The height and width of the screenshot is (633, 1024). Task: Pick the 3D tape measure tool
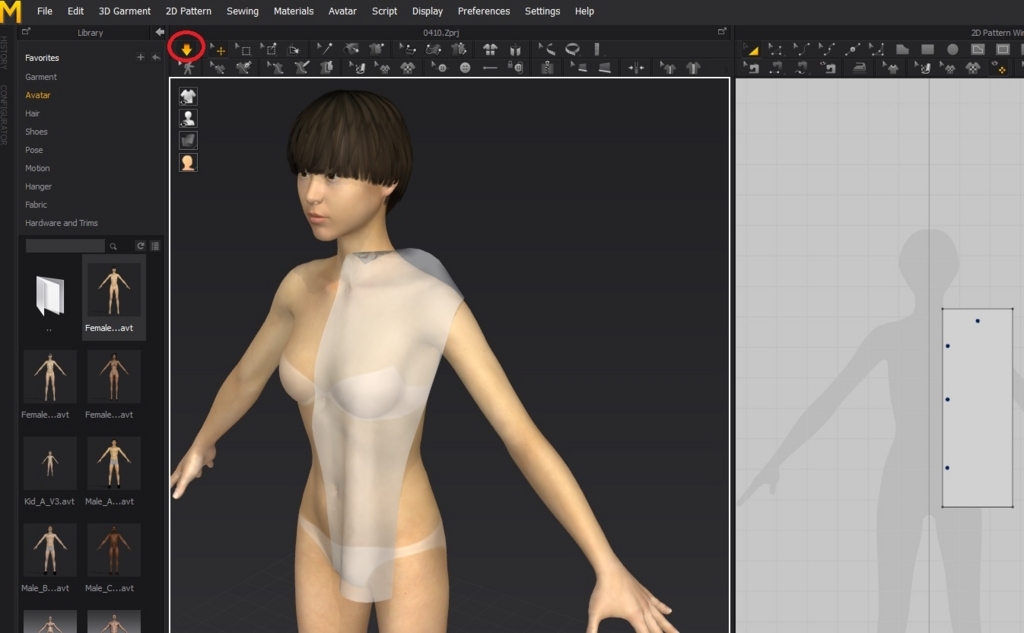point(546,49)
